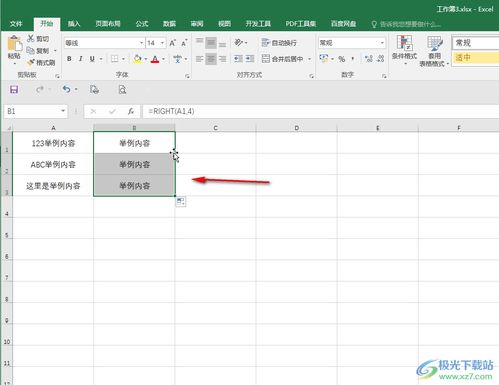Expand merge options dropdown arrow
This screenshot has width=499, height=385.
[x=309, y=59]
